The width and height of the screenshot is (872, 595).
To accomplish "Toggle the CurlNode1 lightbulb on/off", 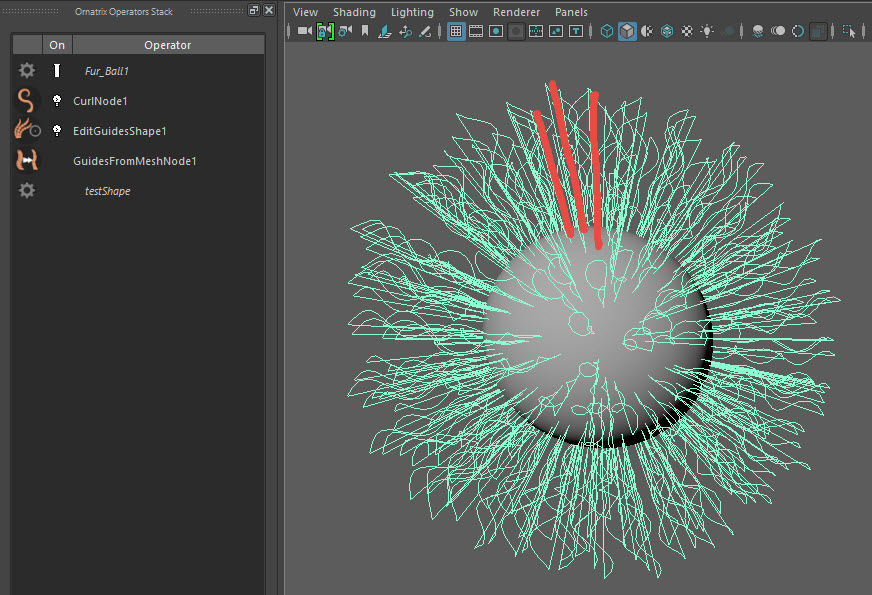I will 57,101.
